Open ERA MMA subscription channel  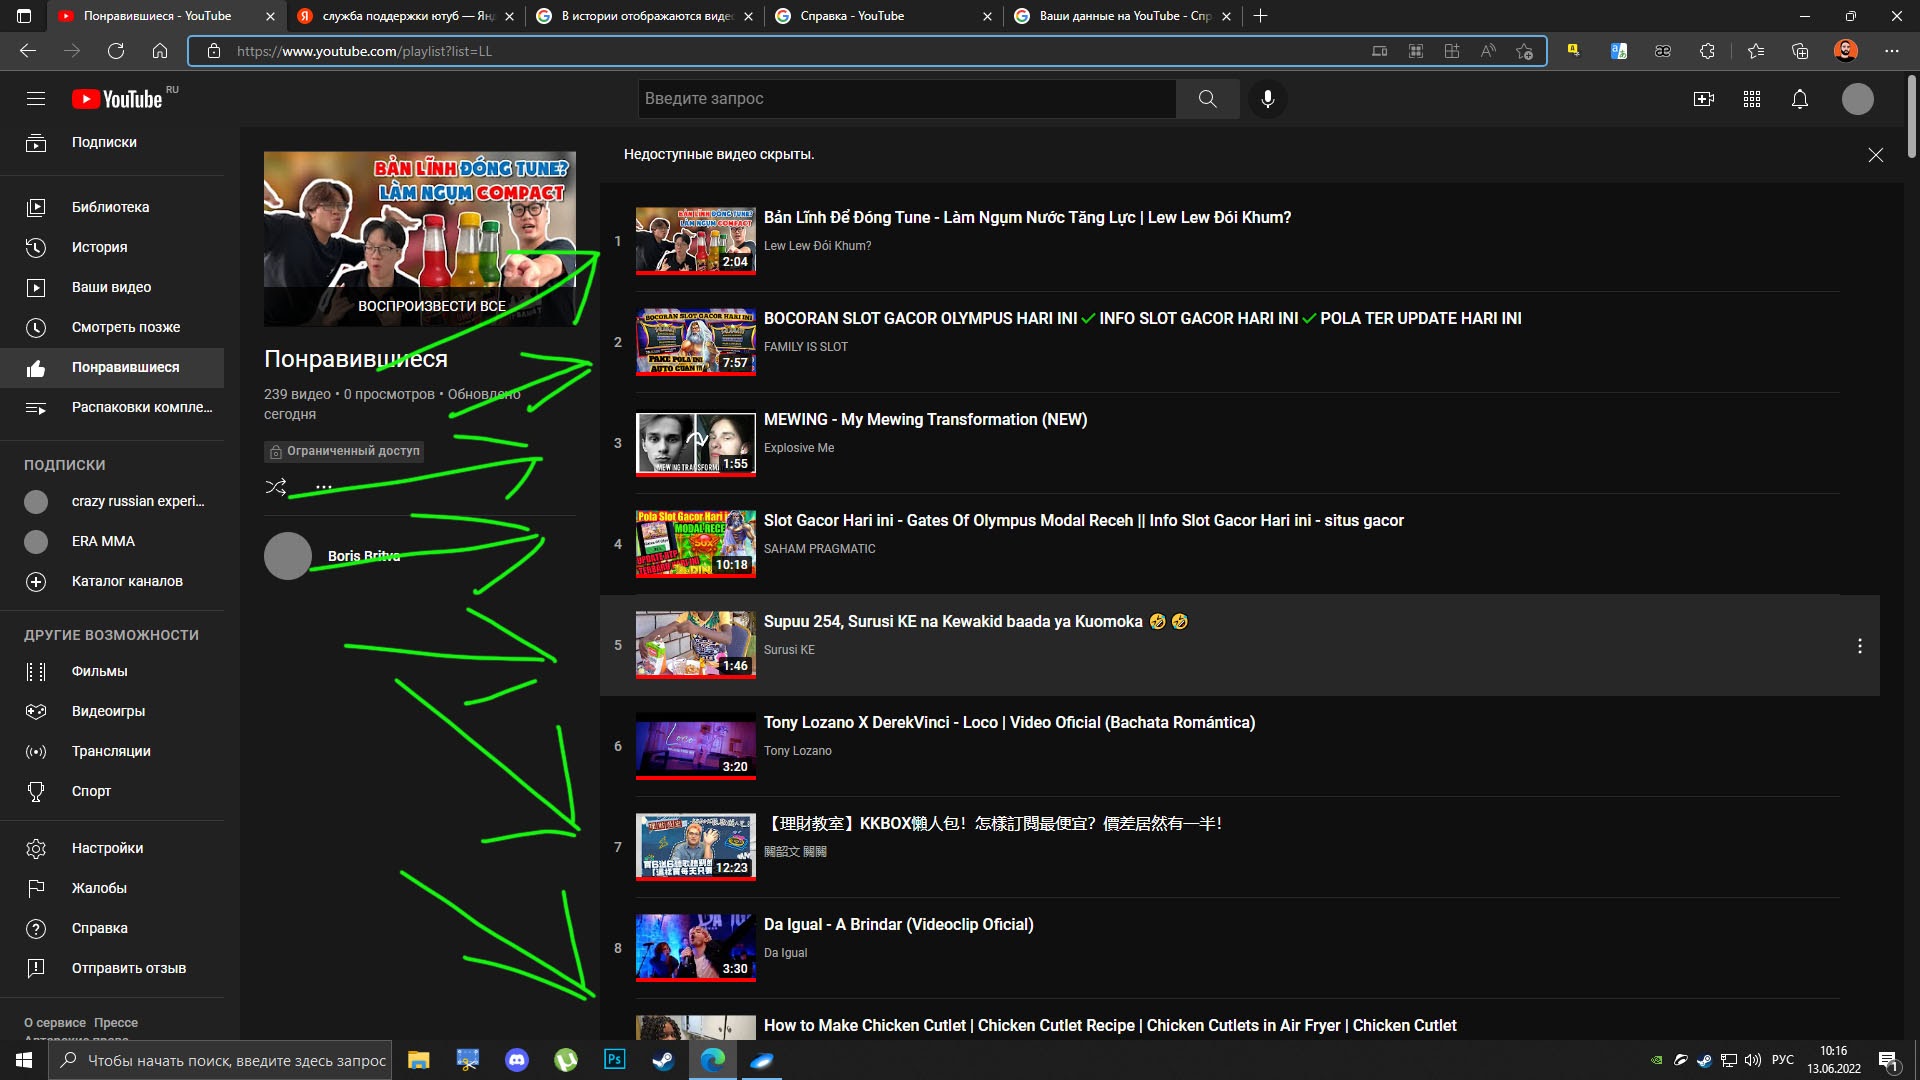click(x=112, y=541)
